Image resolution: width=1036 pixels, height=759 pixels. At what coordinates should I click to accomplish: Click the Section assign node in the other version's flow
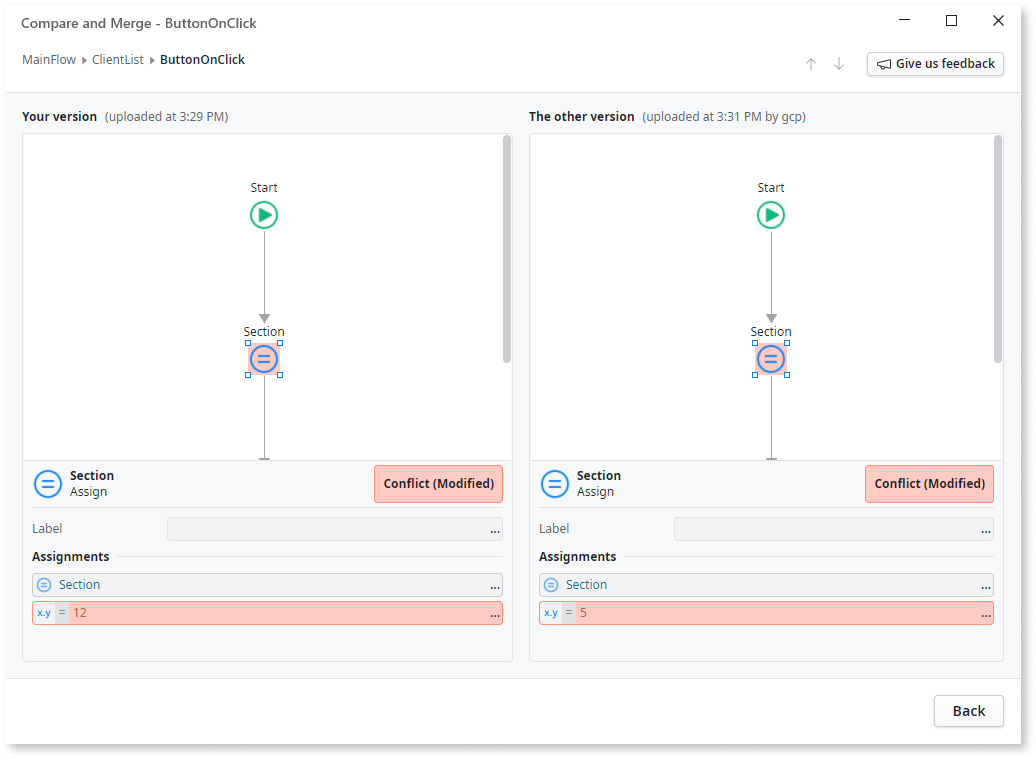(770, 358)
